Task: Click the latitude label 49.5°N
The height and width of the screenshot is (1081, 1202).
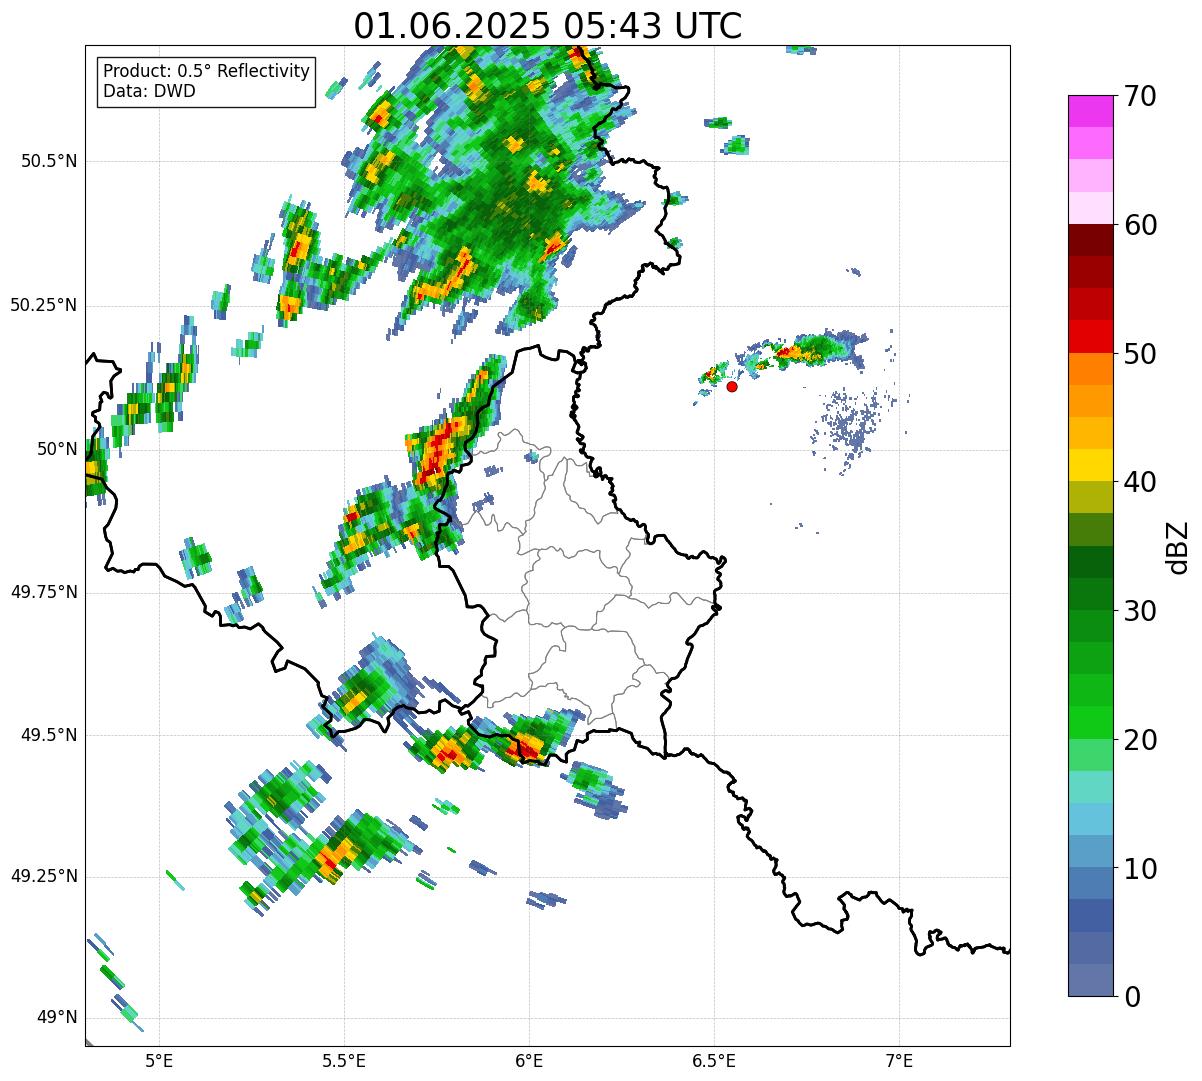Action: pos(50,735)
